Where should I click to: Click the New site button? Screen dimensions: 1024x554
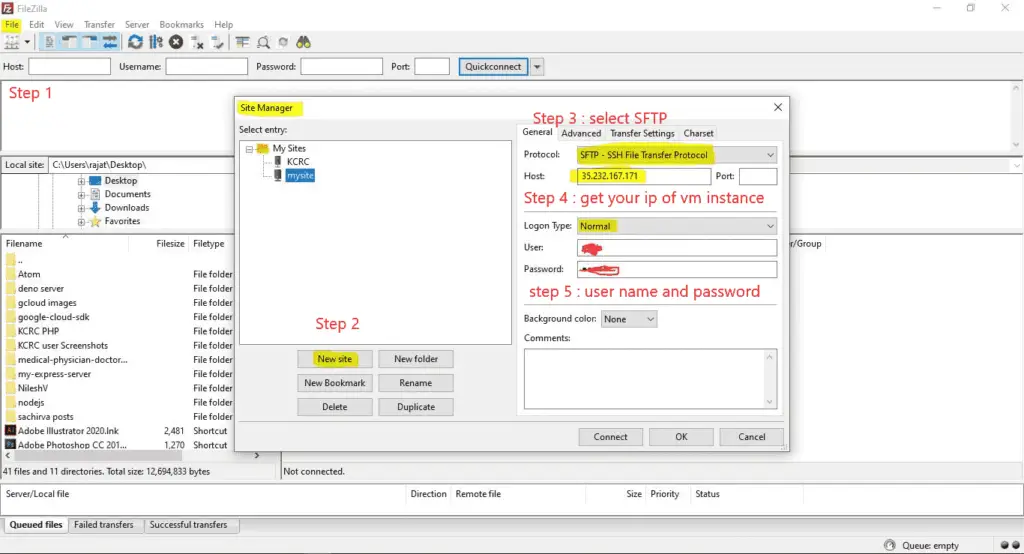335,359
